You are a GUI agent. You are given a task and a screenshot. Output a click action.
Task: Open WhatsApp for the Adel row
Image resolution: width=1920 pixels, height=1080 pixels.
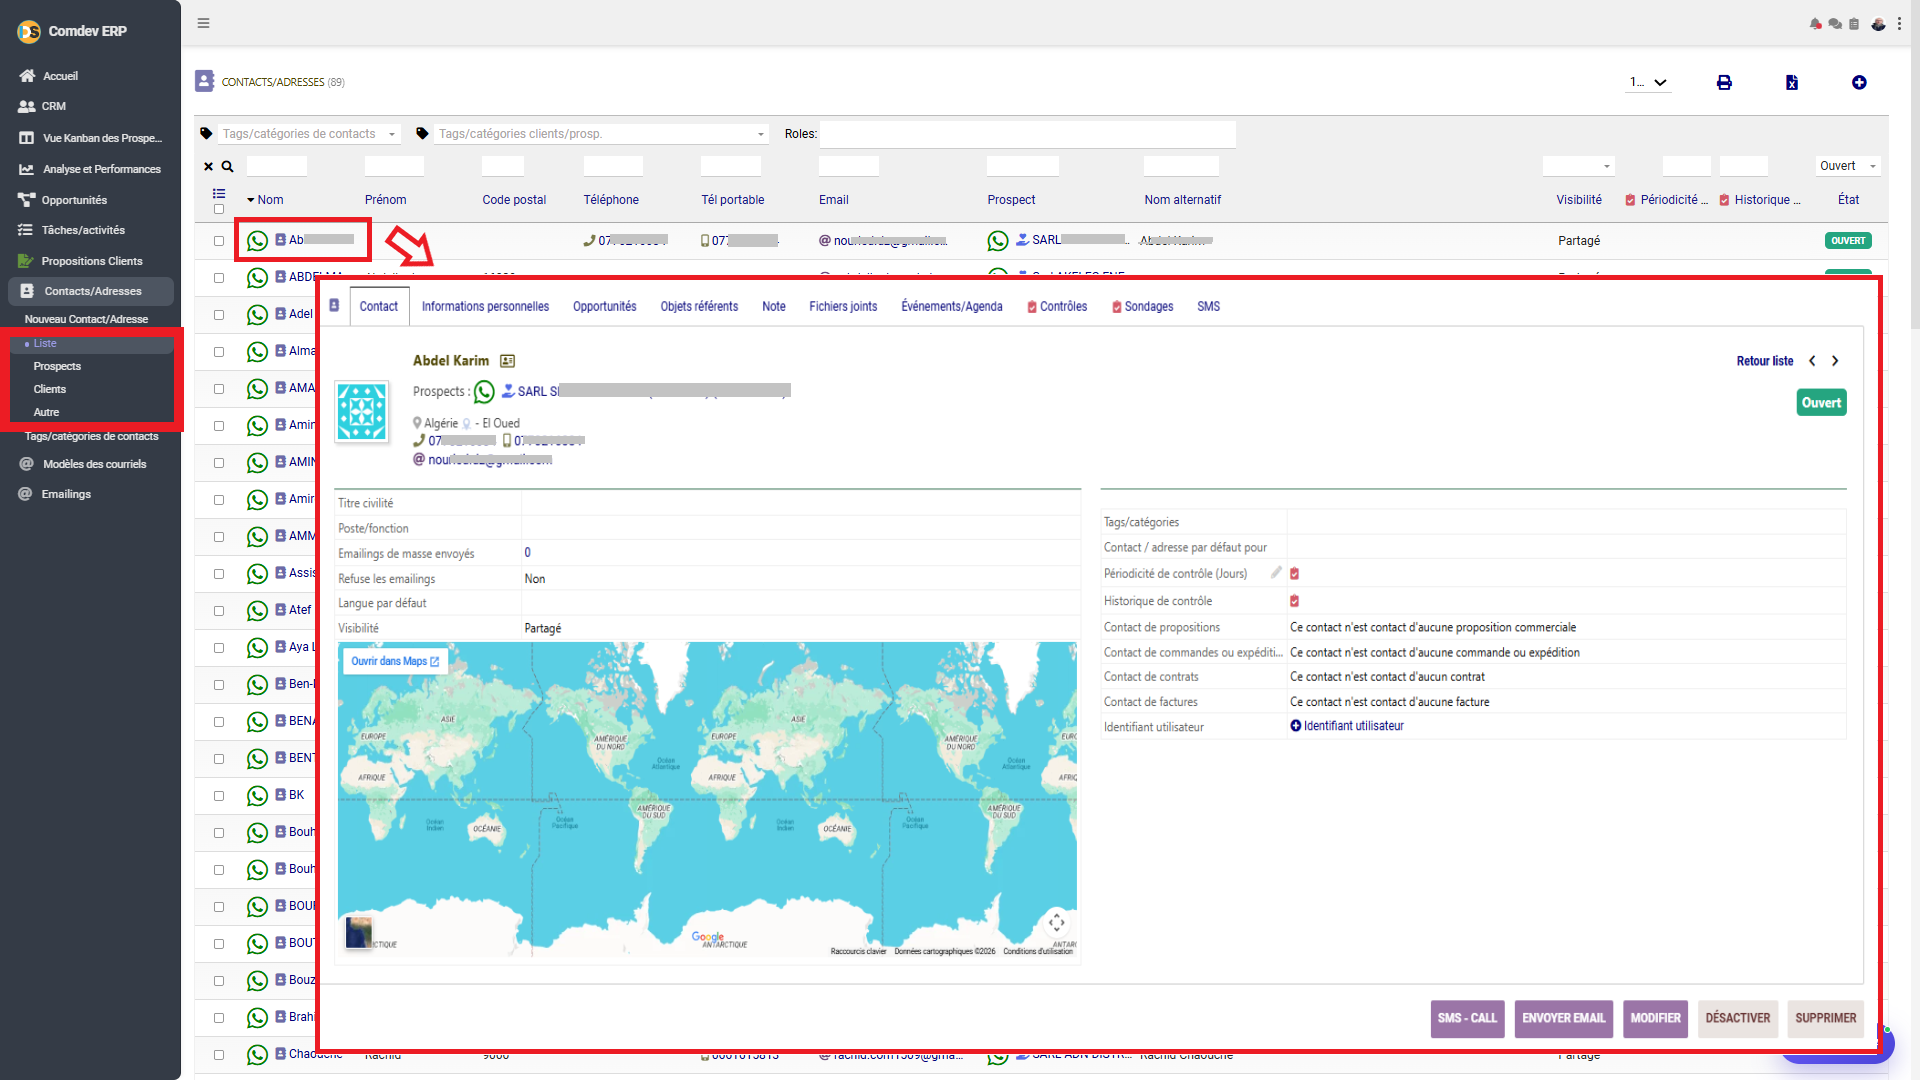257,315
